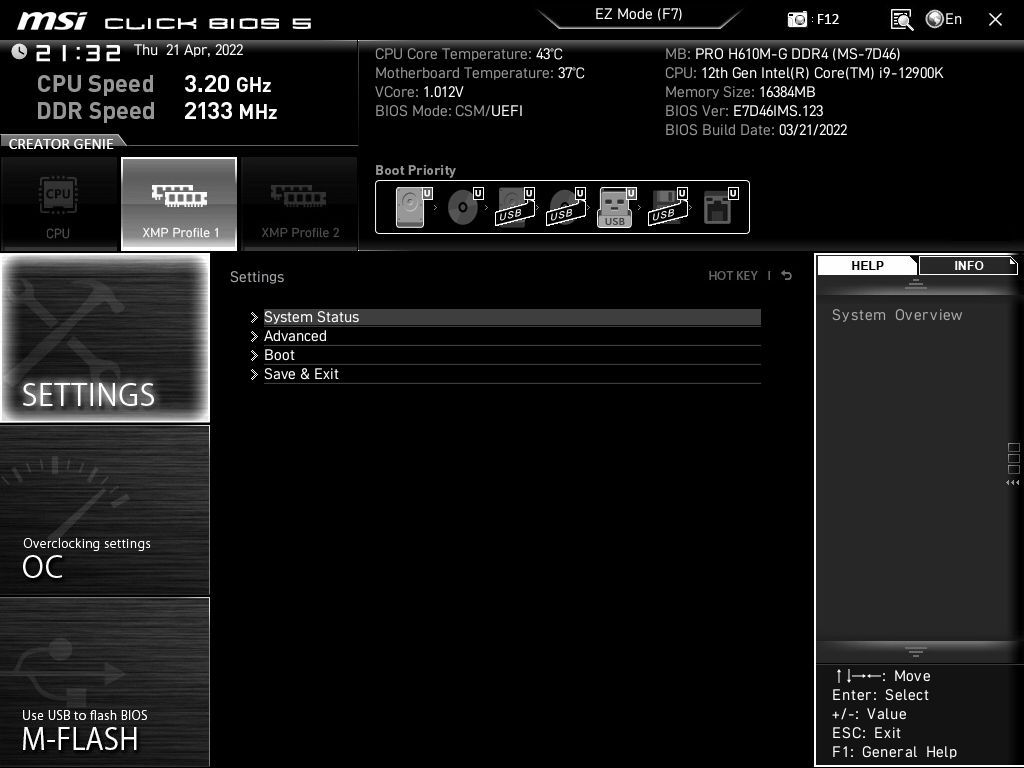Image resolution: width=1024 pixels, height=768 pixels.
Task: Open the Boot menu entry
Action: pos(512,355)
